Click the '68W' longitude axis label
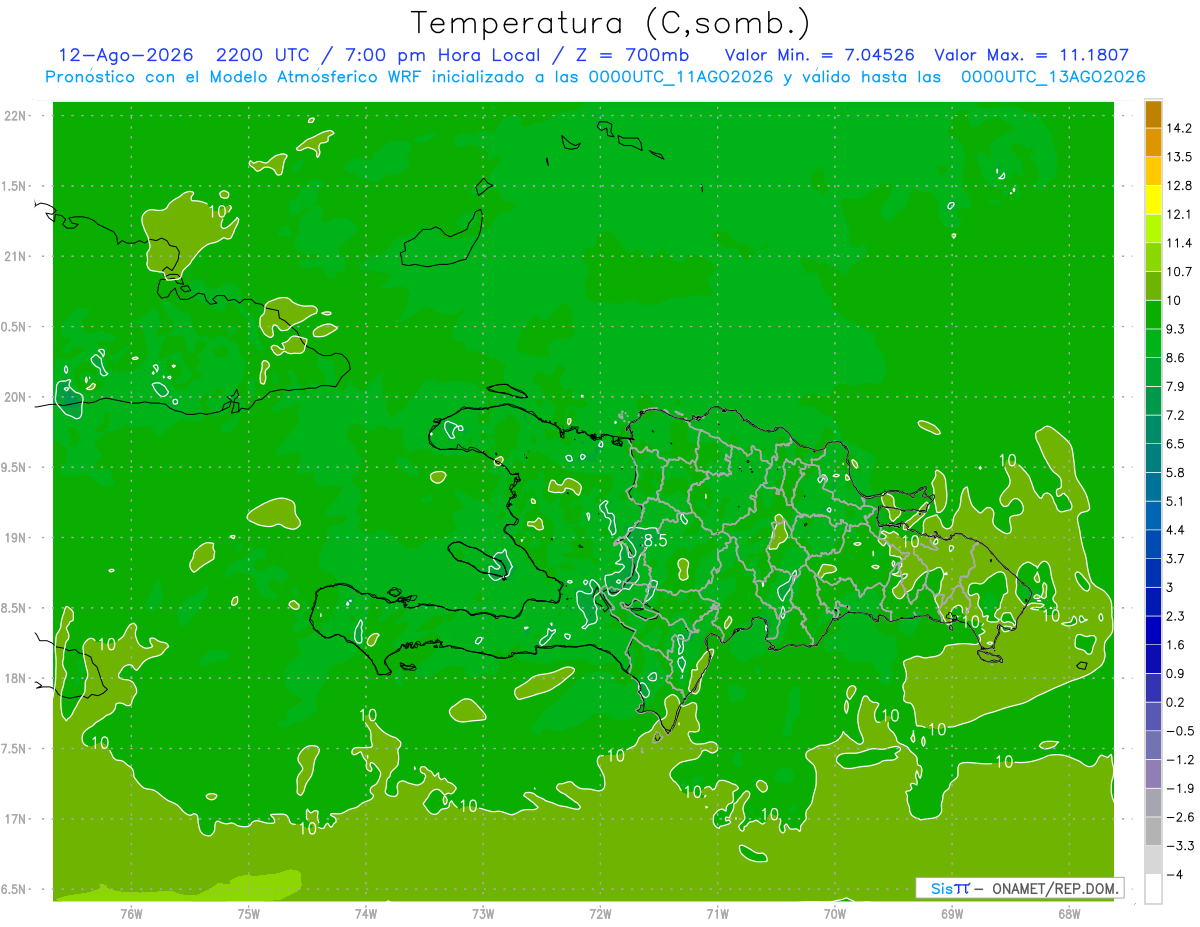 [x=1069, y=914]
